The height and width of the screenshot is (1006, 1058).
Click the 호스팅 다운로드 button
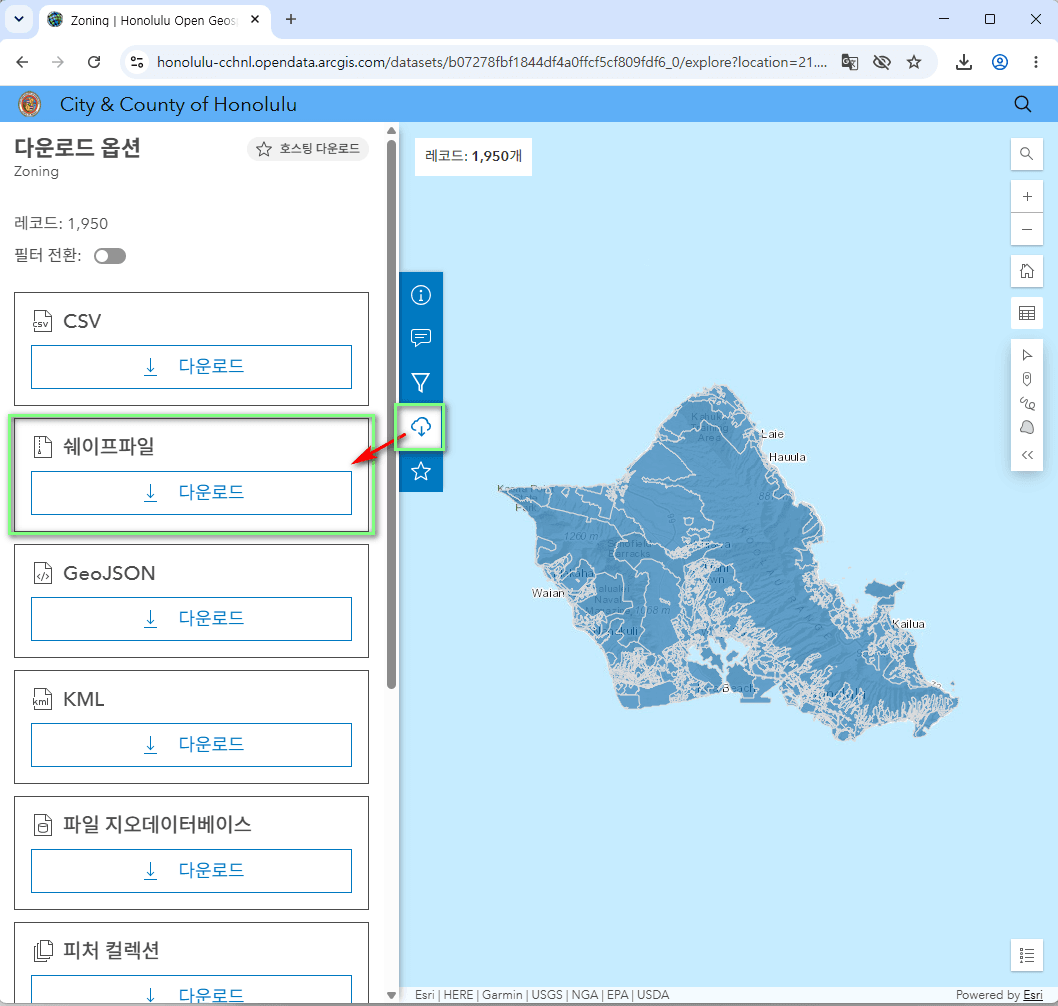click(x=308, y=148)
